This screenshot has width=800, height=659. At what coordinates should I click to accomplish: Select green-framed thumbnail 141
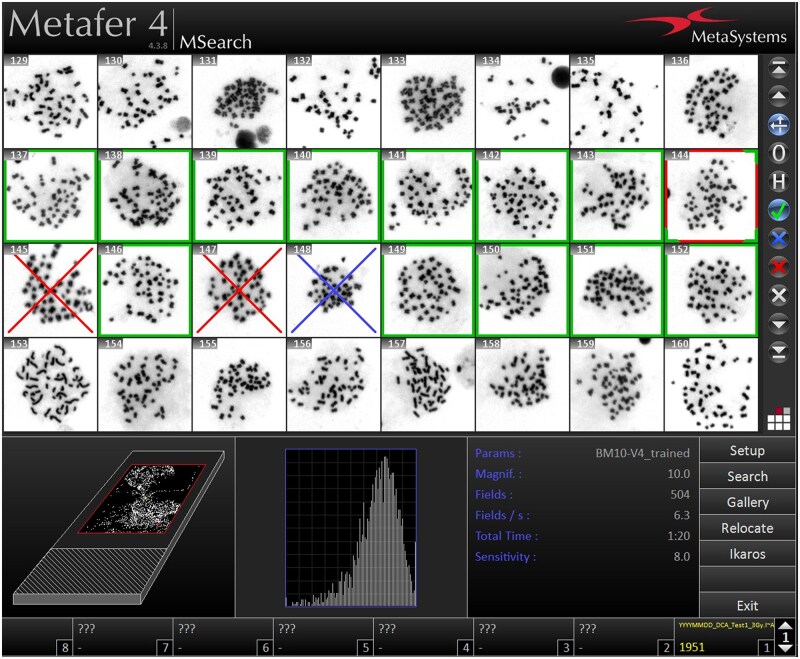coord(428,196)
